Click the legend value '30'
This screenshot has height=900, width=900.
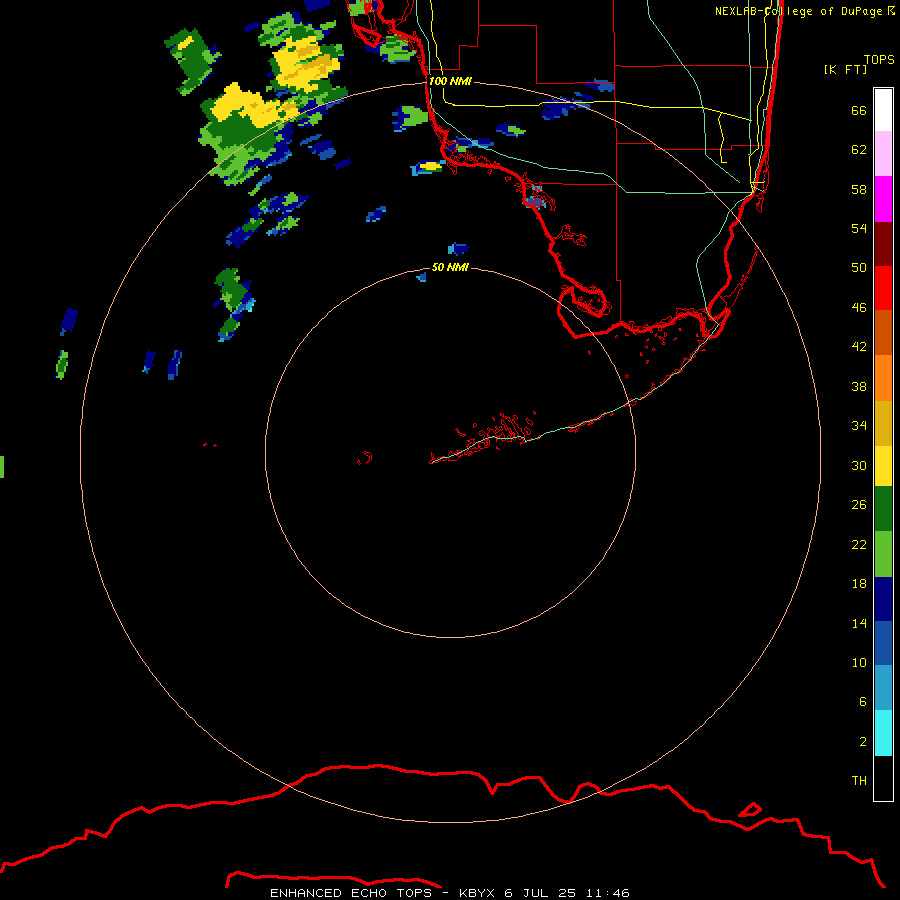[x=859, y=465]
